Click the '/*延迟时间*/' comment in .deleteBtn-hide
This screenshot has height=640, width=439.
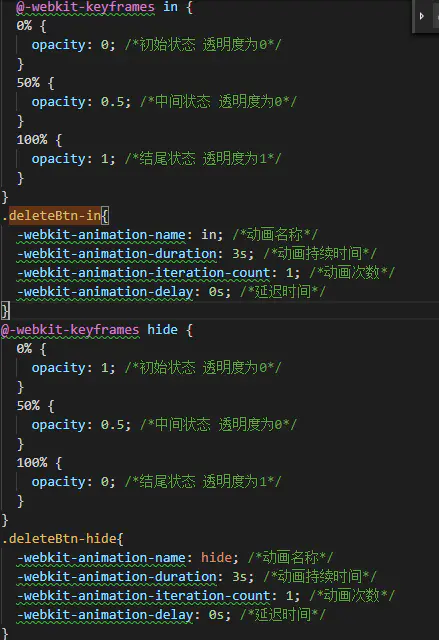[x=282, y=615]
